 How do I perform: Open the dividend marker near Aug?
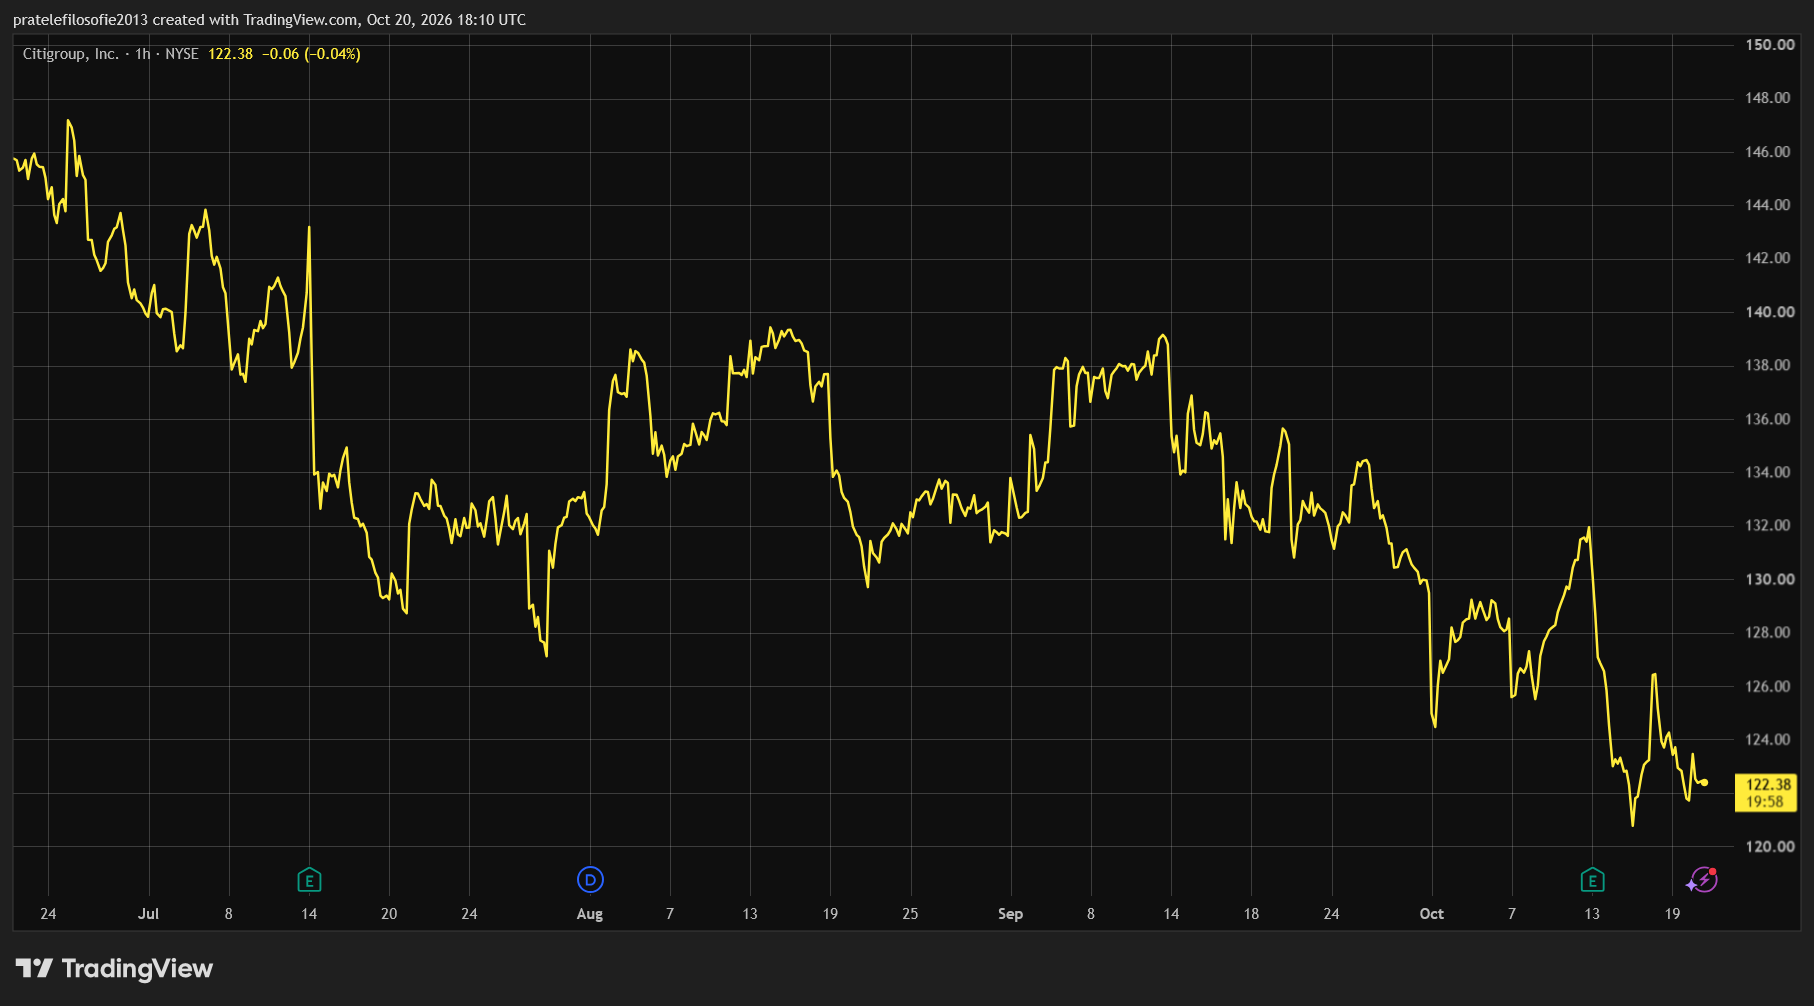click(x=590, y=880)
